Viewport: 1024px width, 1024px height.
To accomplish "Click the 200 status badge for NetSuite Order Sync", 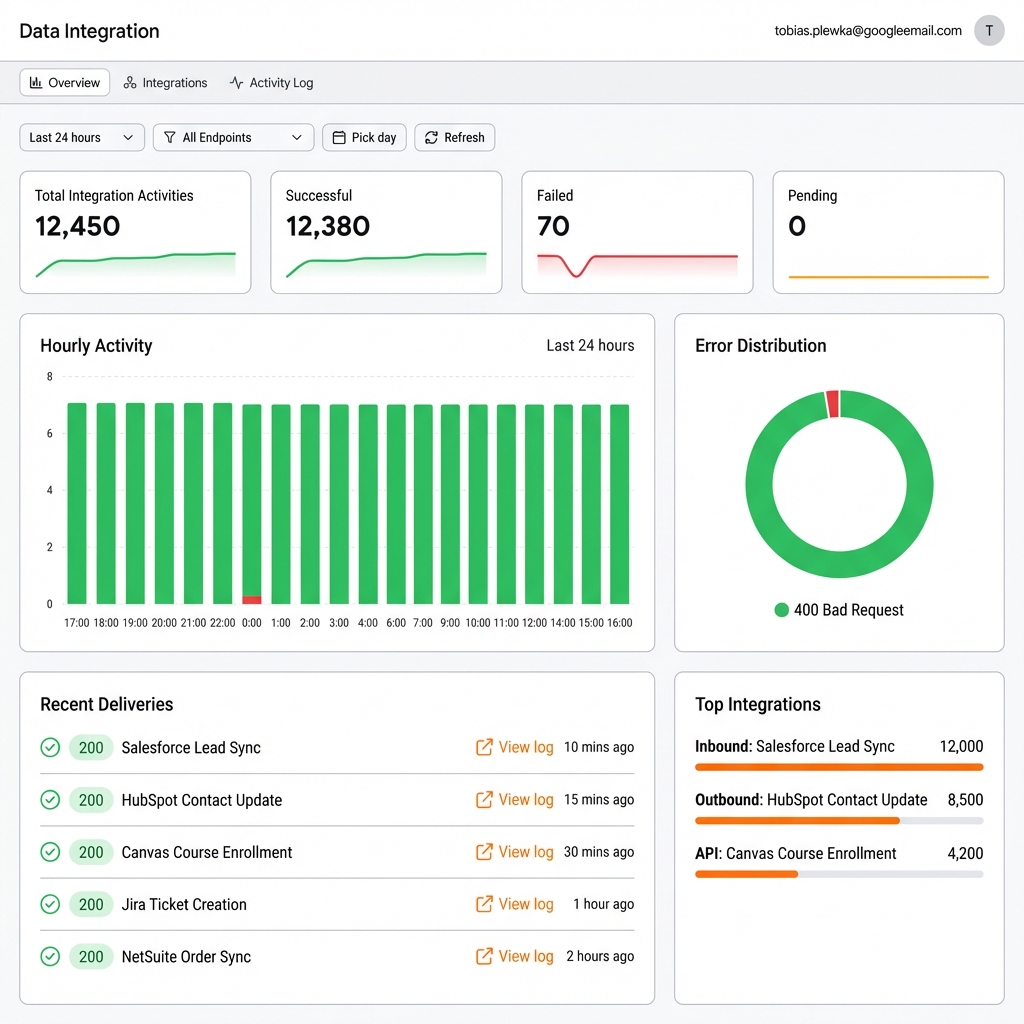I will [91, 957].
